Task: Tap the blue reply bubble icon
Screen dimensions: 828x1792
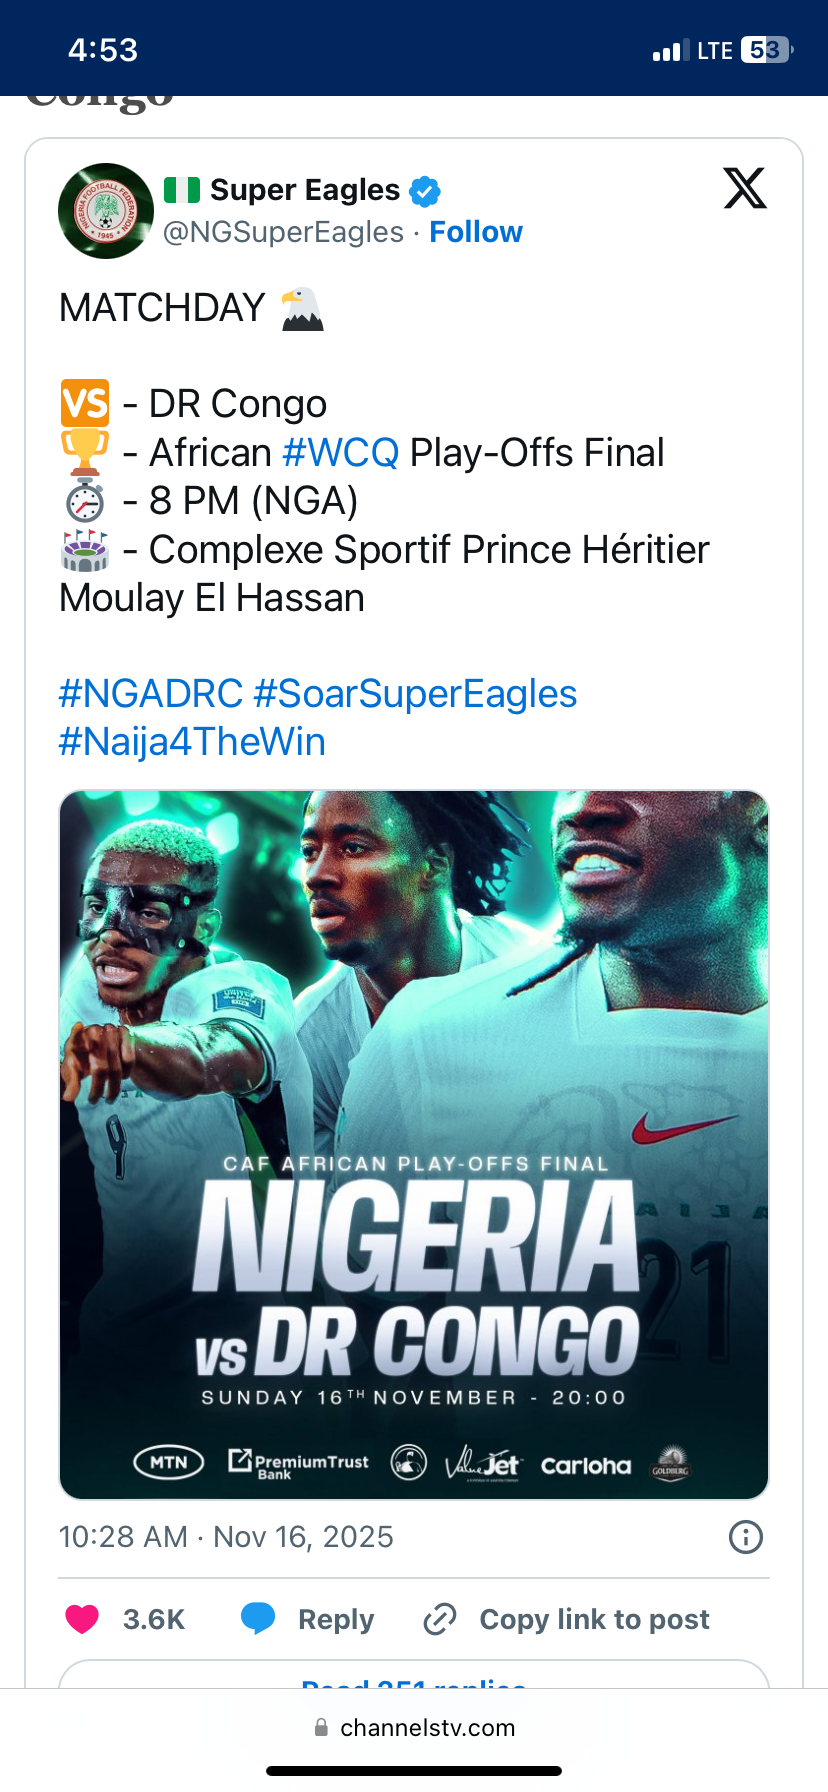Action: (x=258, y=1618)
